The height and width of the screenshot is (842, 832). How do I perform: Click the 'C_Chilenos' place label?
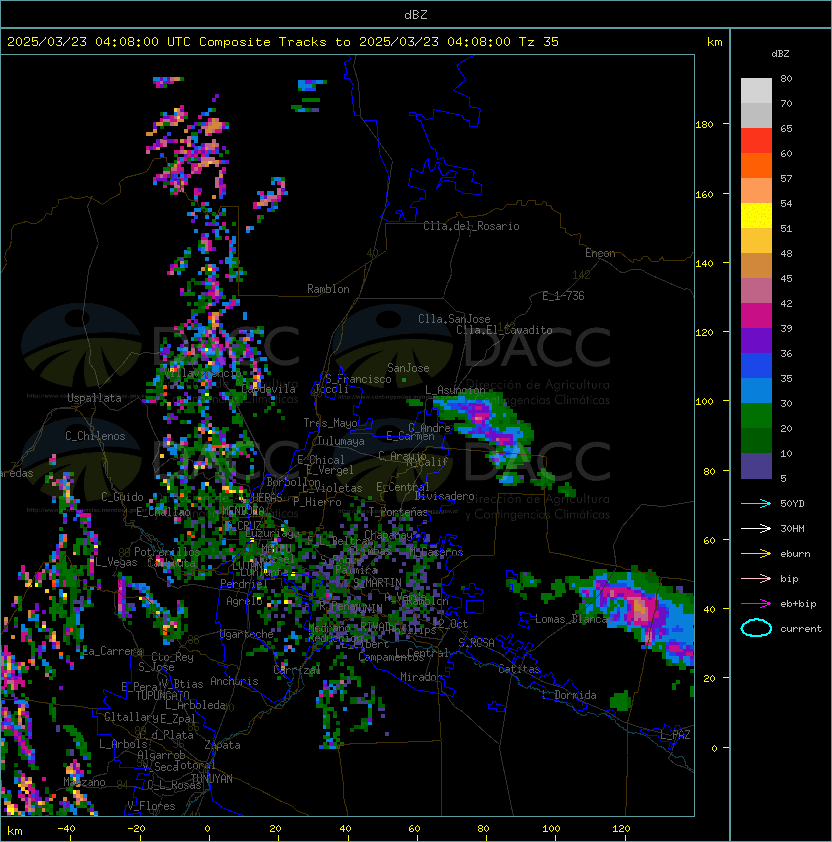tap(95, 436)
